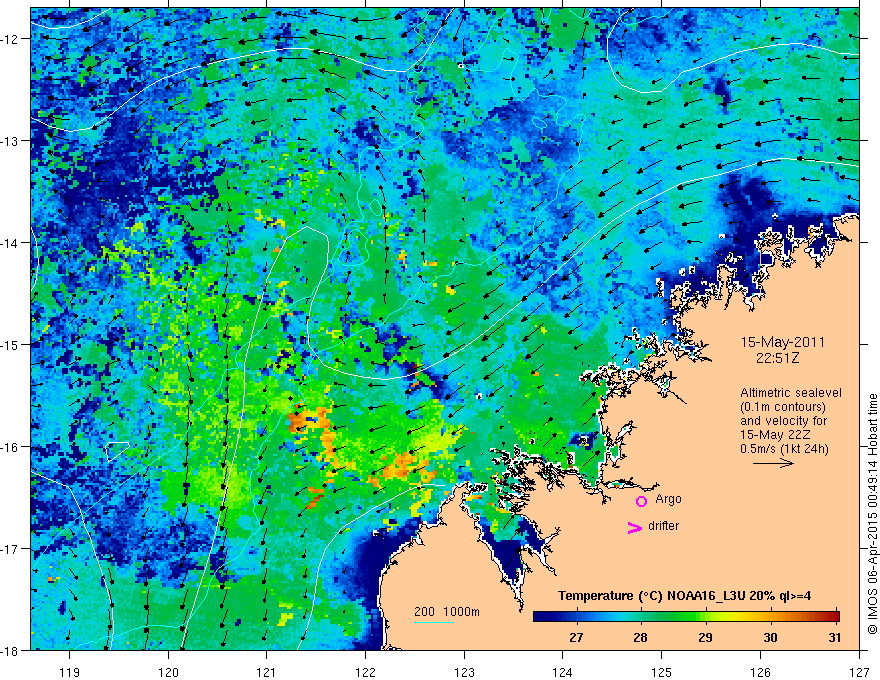Click latitude axis label '-16'
880x680 pixels.
[x=10, y=447]
